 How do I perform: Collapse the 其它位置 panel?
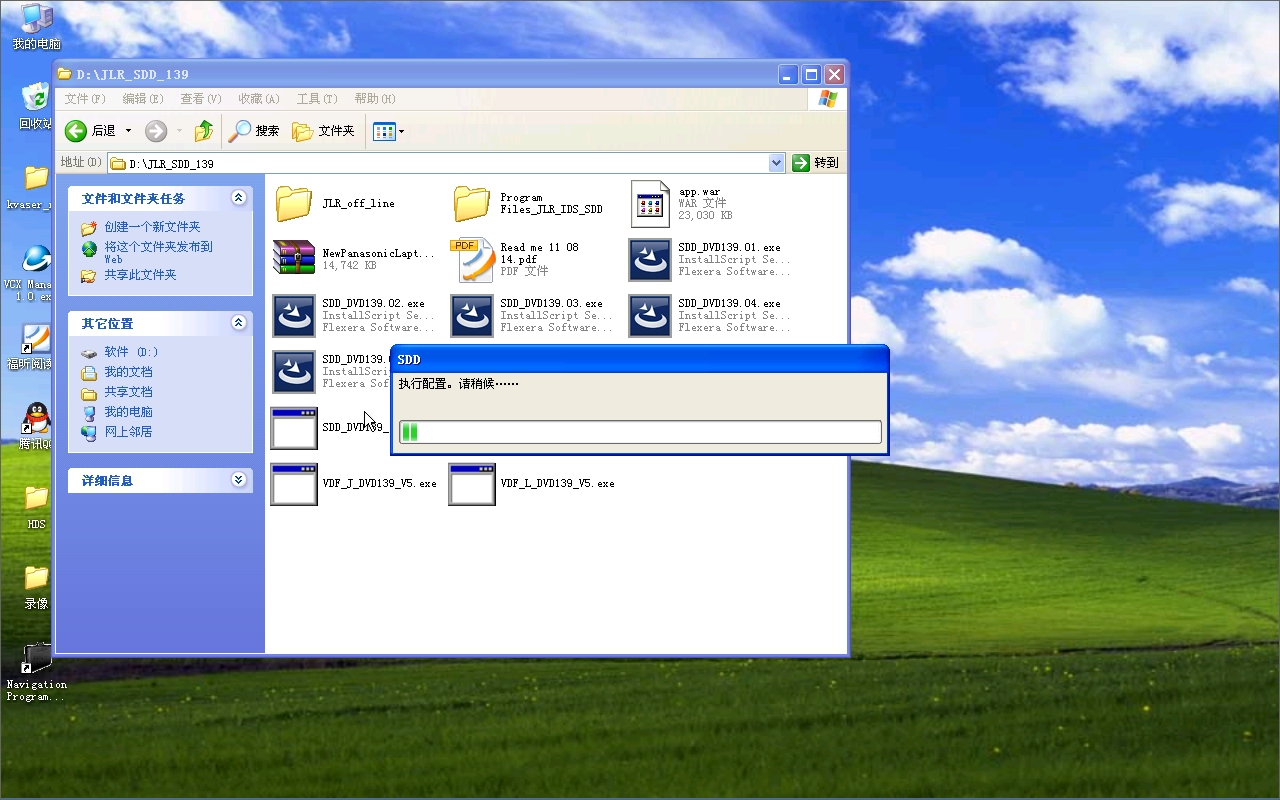[x=238, y=323]
